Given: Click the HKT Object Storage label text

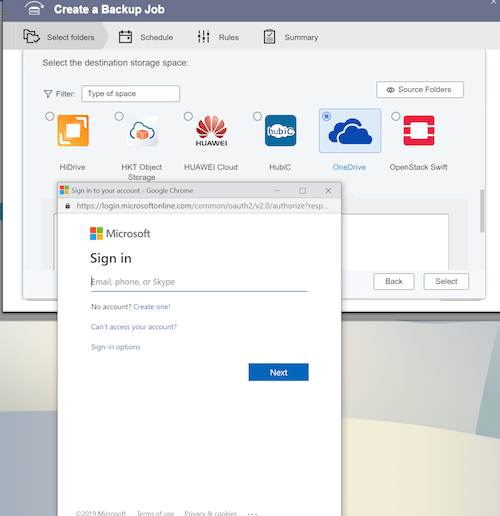Looking at the screenshot, I should 142,172.
